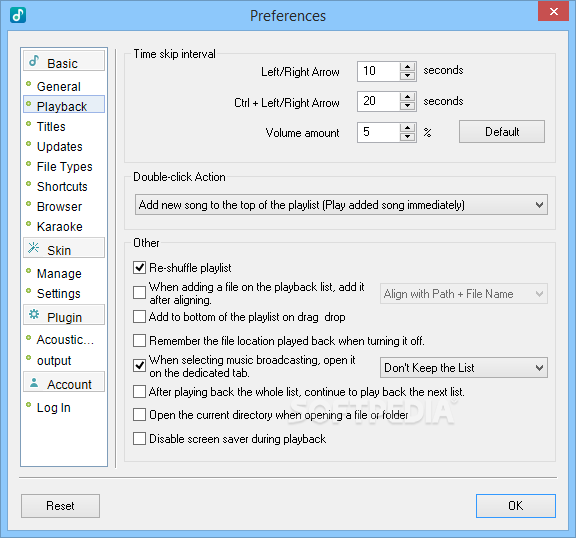Image resolution: width=576 pixels, height=538 pixels.
Task: Enable continue to play back next list
Action: point(140,391)
